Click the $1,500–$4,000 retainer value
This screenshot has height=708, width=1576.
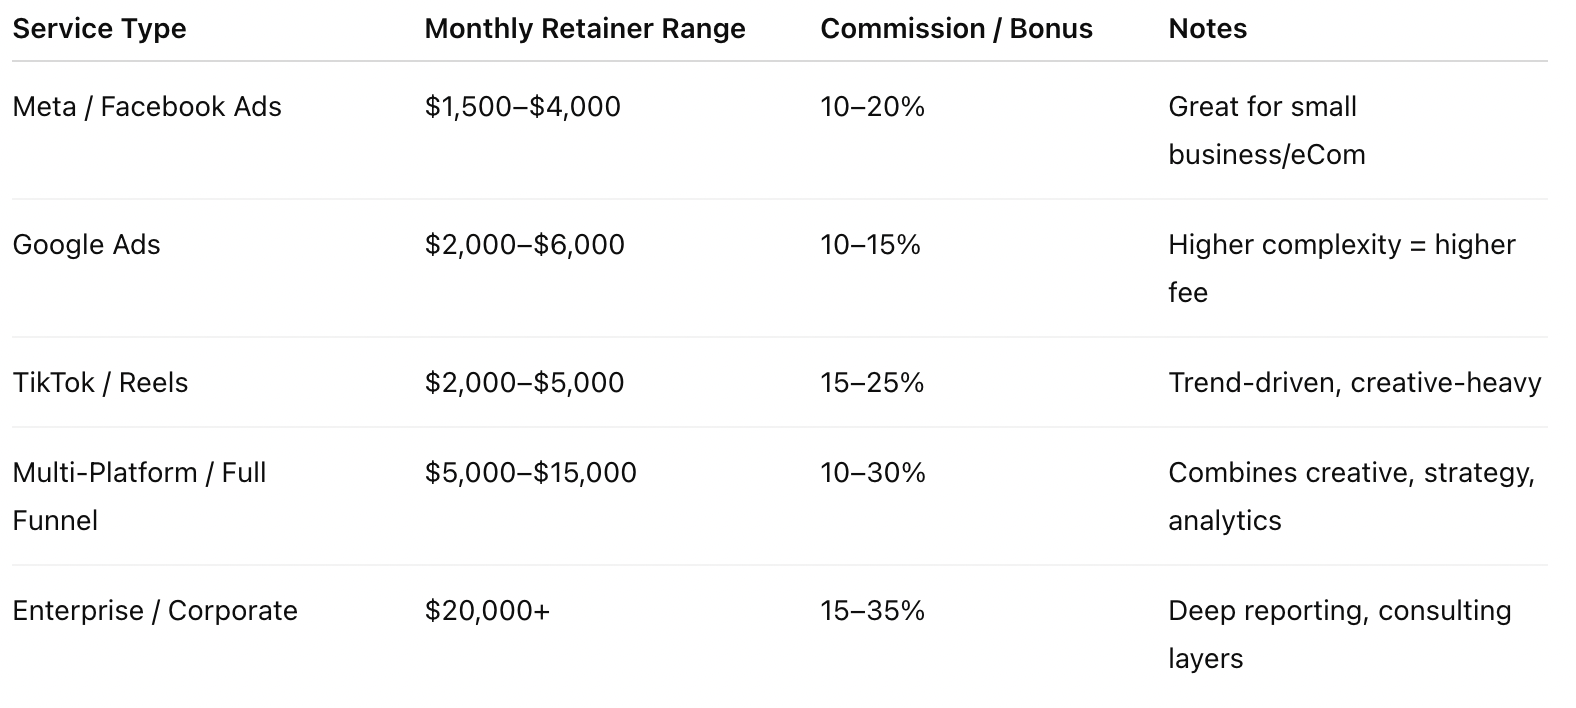point(522,107)
